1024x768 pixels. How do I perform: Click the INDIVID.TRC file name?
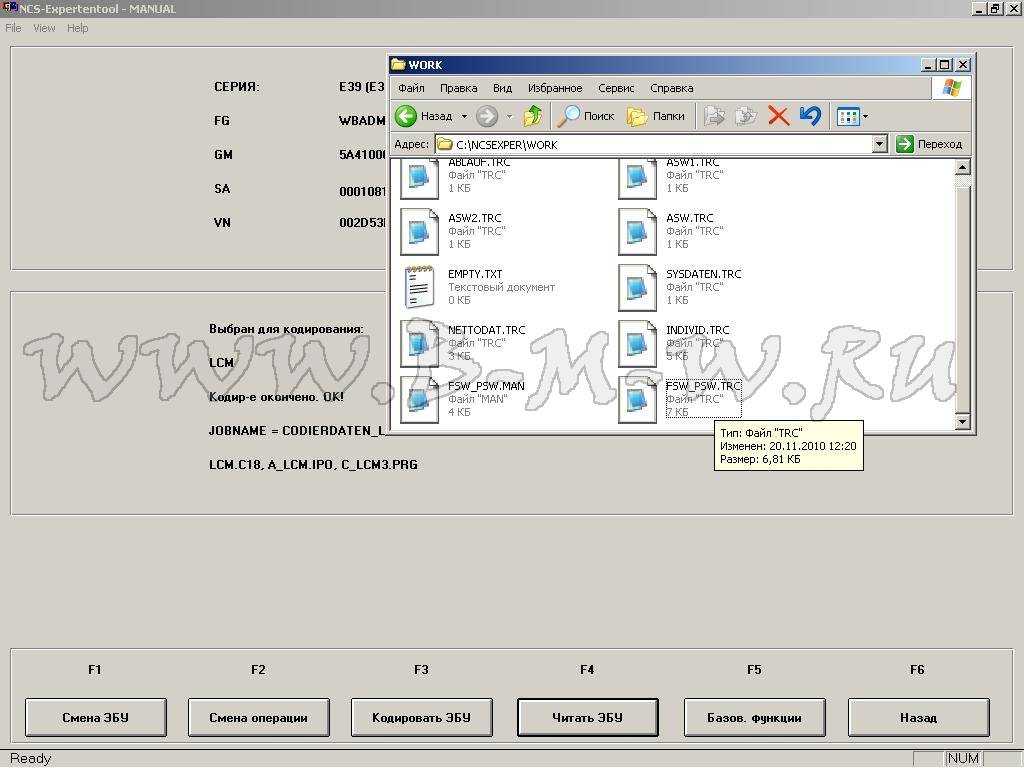pos(697,330)
